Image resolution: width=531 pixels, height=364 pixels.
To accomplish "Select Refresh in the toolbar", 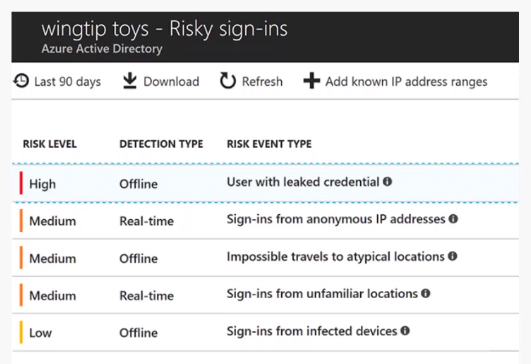I will [251, 82].
